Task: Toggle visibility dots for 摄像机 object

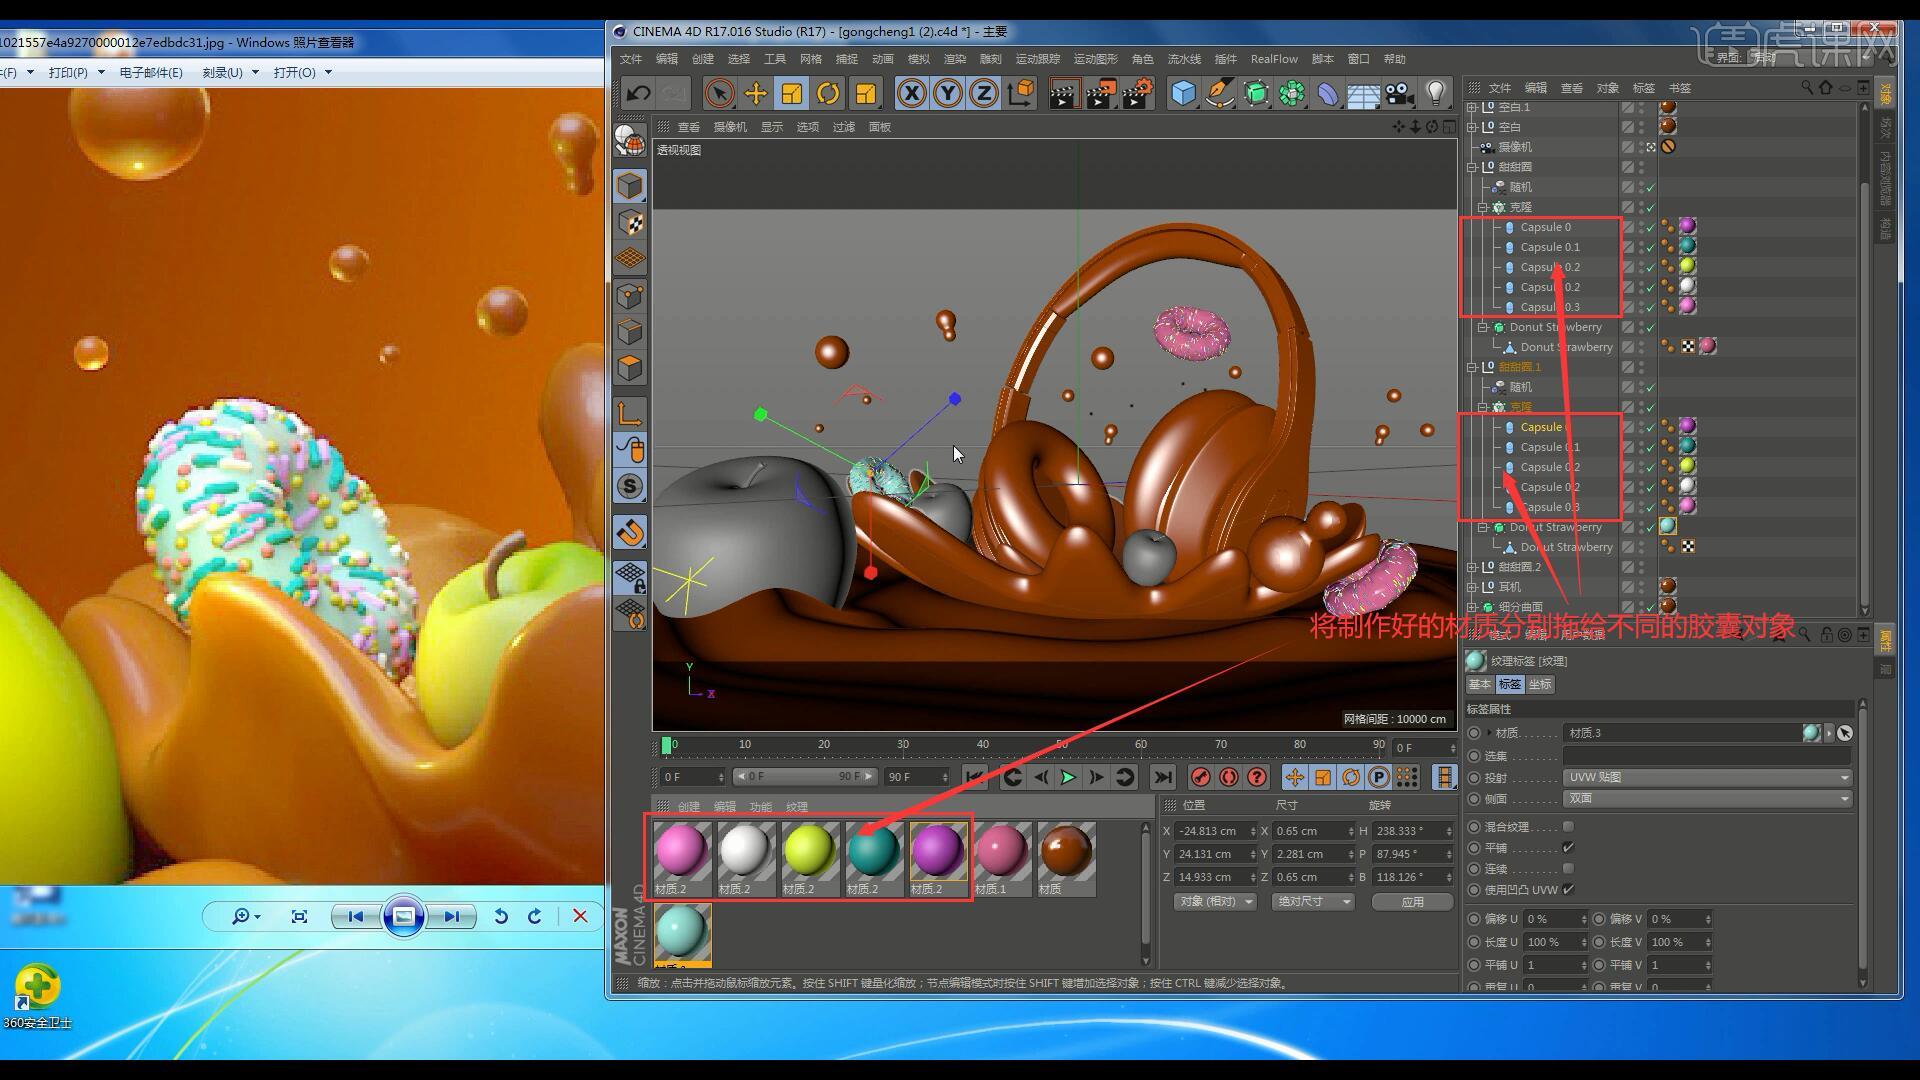Action: click(x=1642, y=147)
